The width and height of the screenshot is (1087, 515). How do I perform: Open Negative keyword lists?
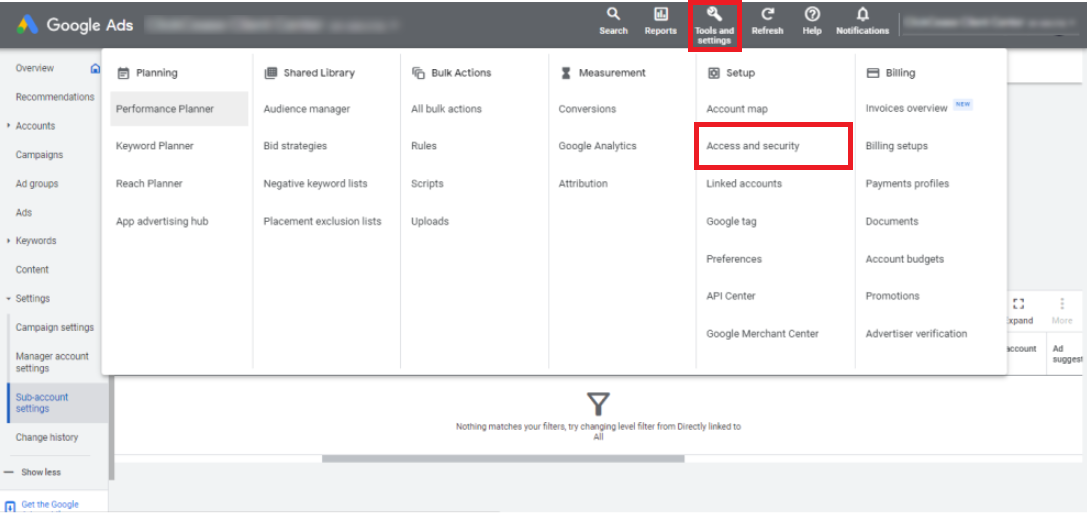[315, 184]
